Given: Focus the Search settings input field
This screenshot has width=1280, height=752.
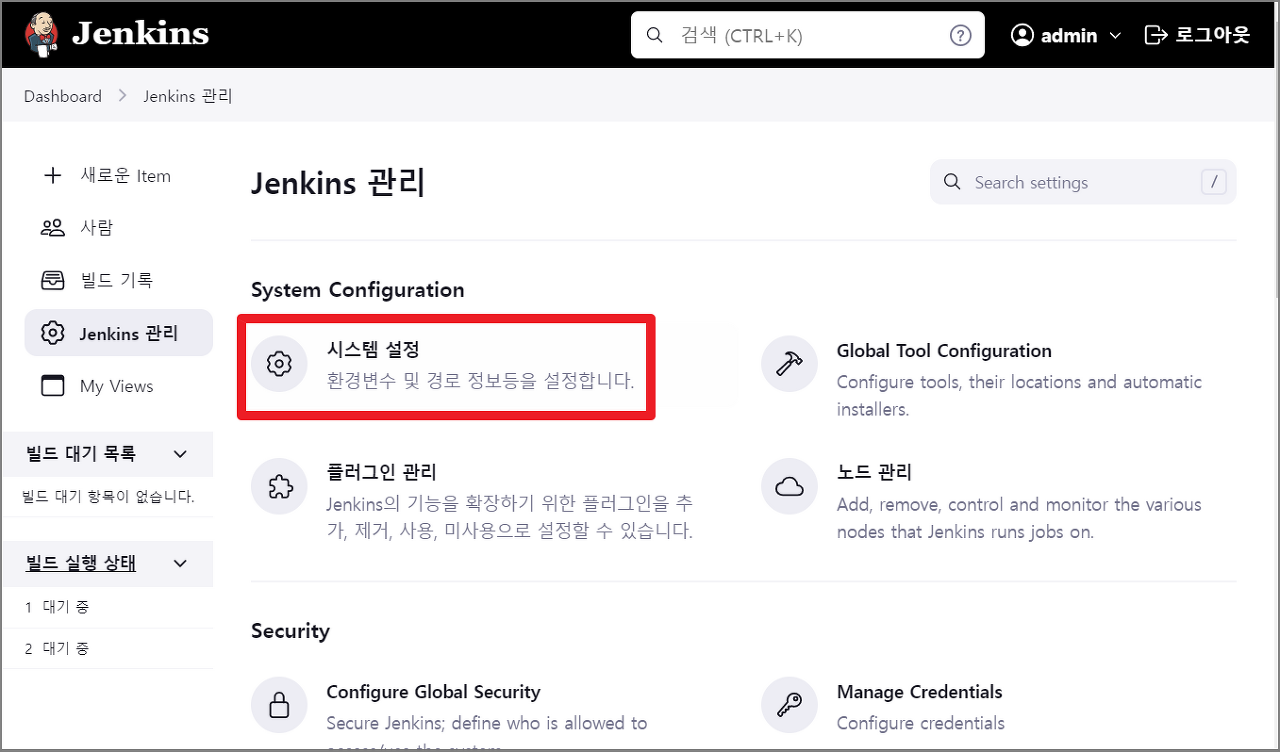Looking at the screenshot, I should 1083,182.
